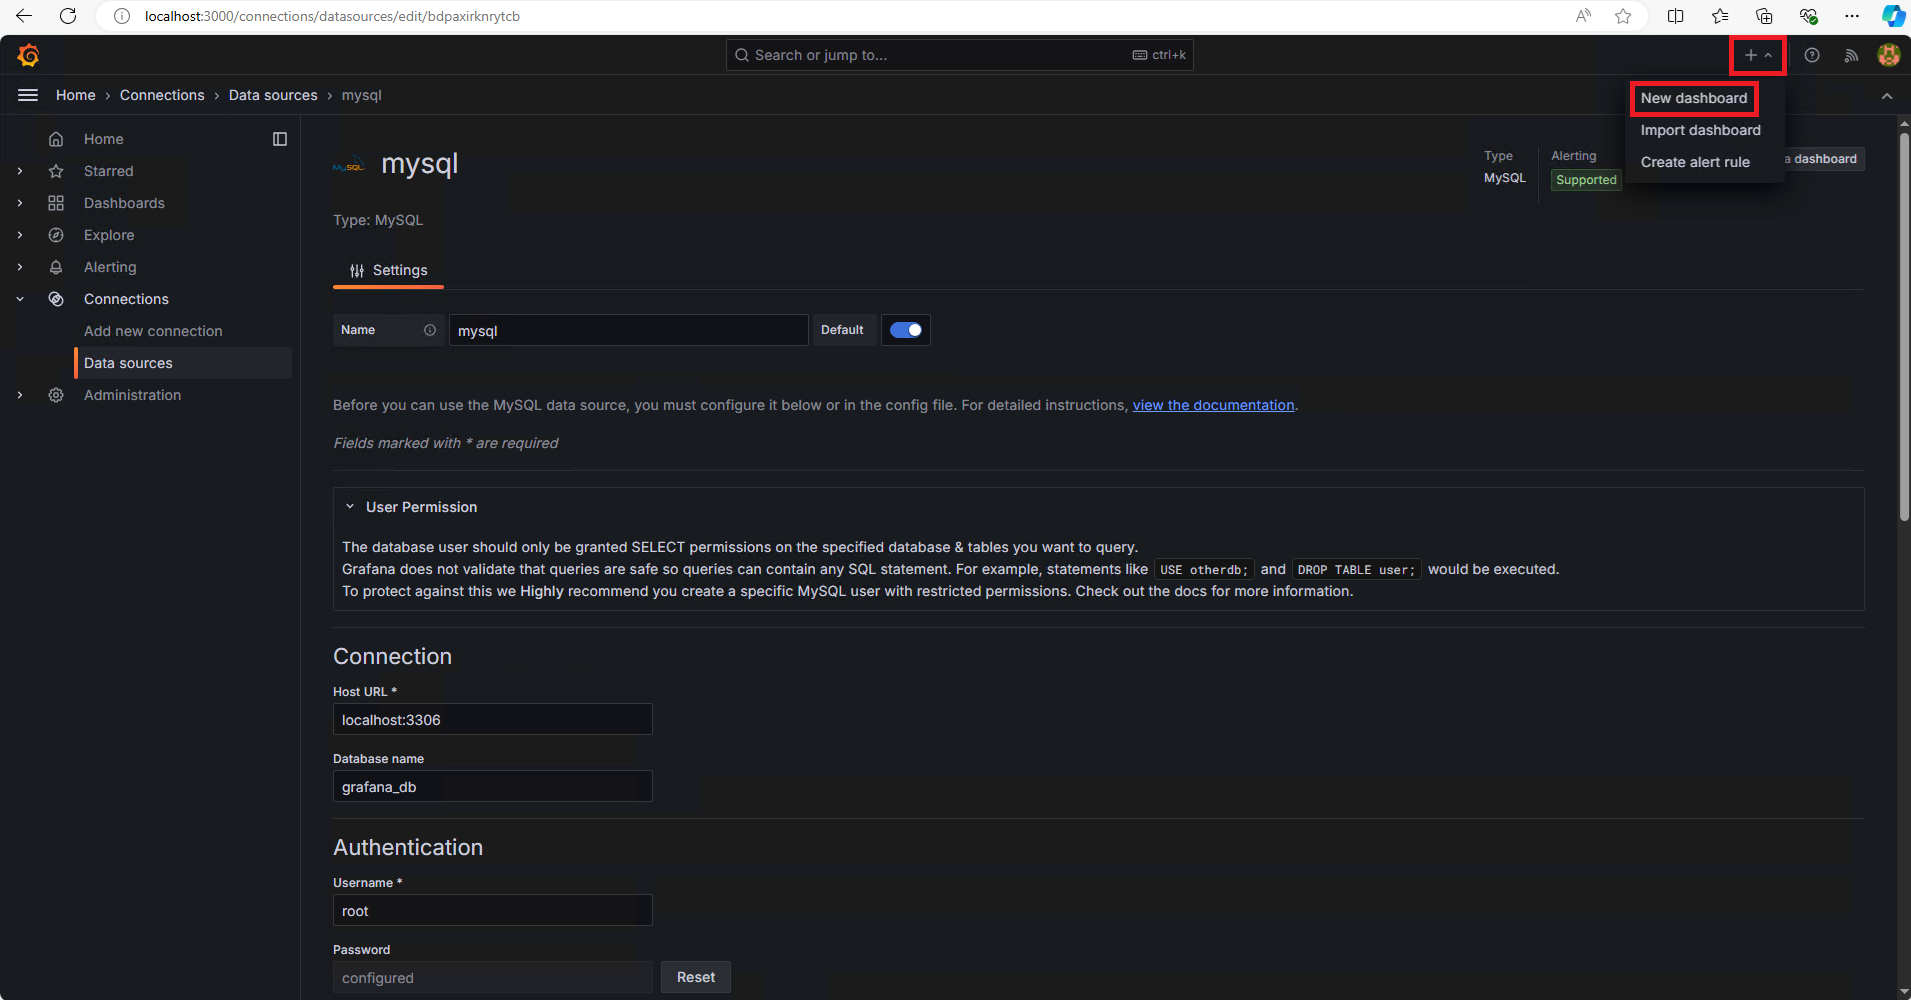This screenshot has width=1911, height=1000.
Task: Expand the Starred section chevron
Action: pos(20,171)
